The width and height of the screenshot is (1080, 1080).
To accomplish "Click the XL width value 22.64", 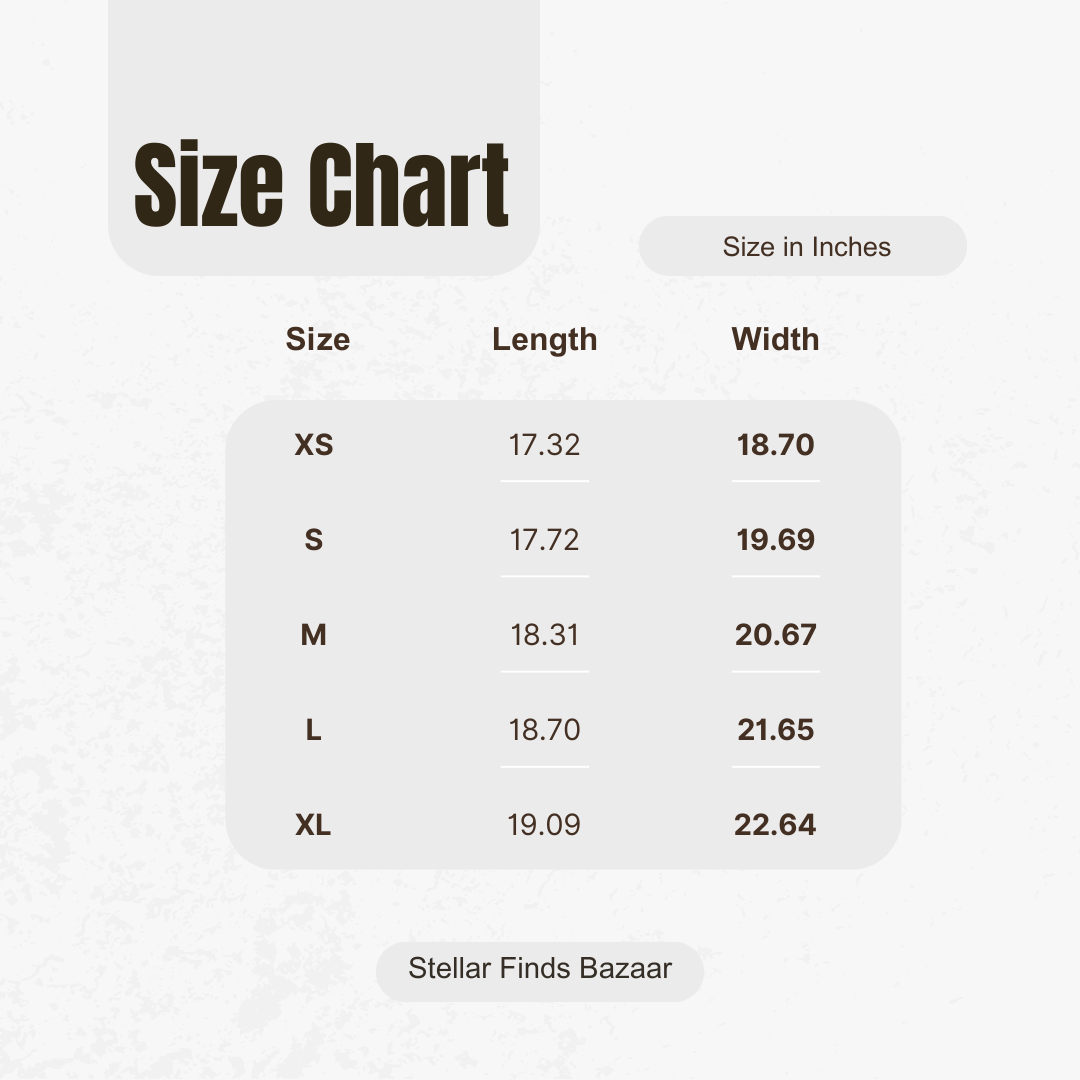I will coord(776,825).
